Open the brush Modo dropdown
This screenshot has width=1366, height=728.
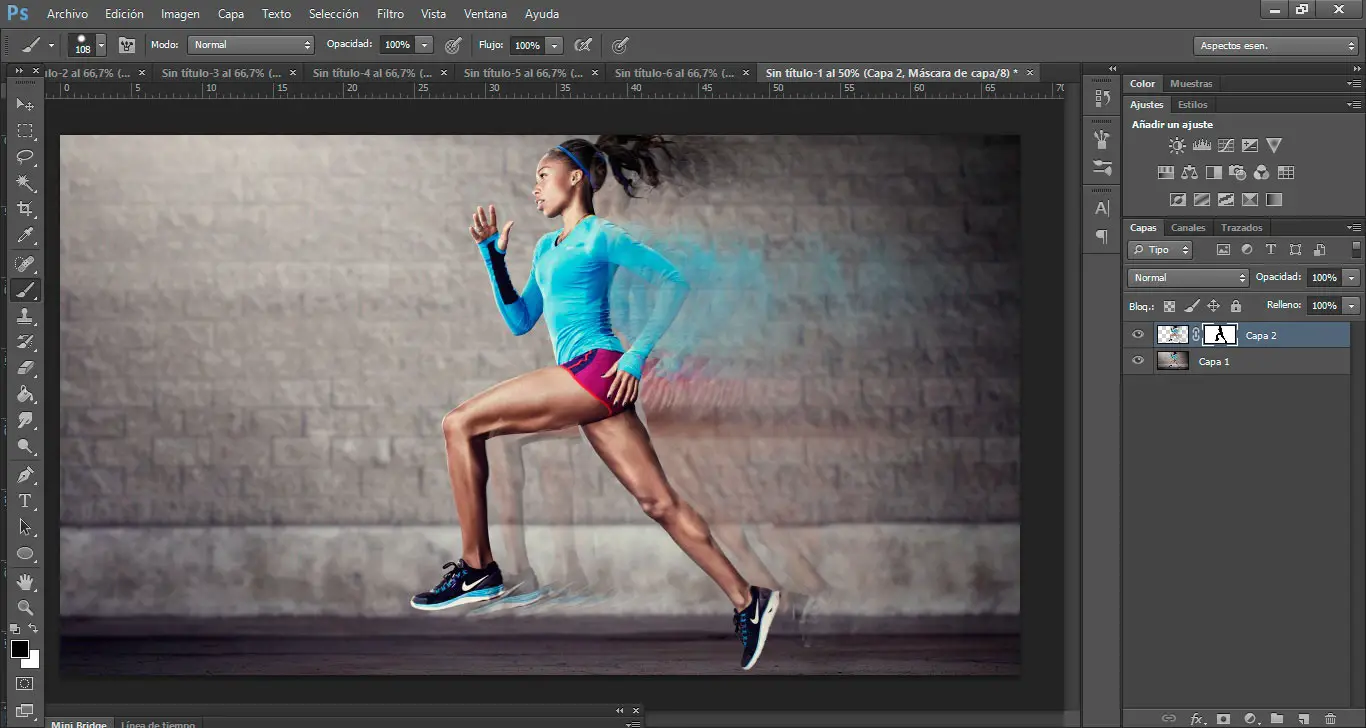(x=252, y=45)
